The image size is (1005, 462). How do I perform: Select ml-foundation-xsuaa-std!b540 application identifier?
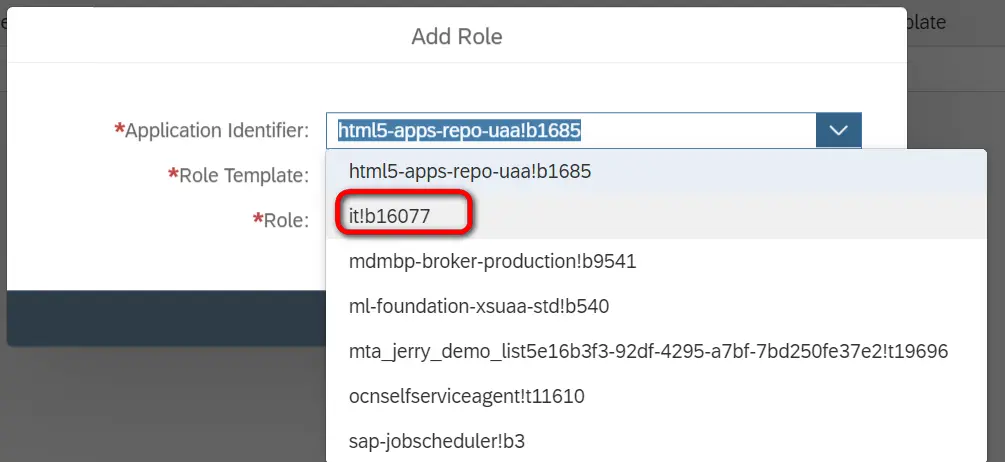[479, 306]
